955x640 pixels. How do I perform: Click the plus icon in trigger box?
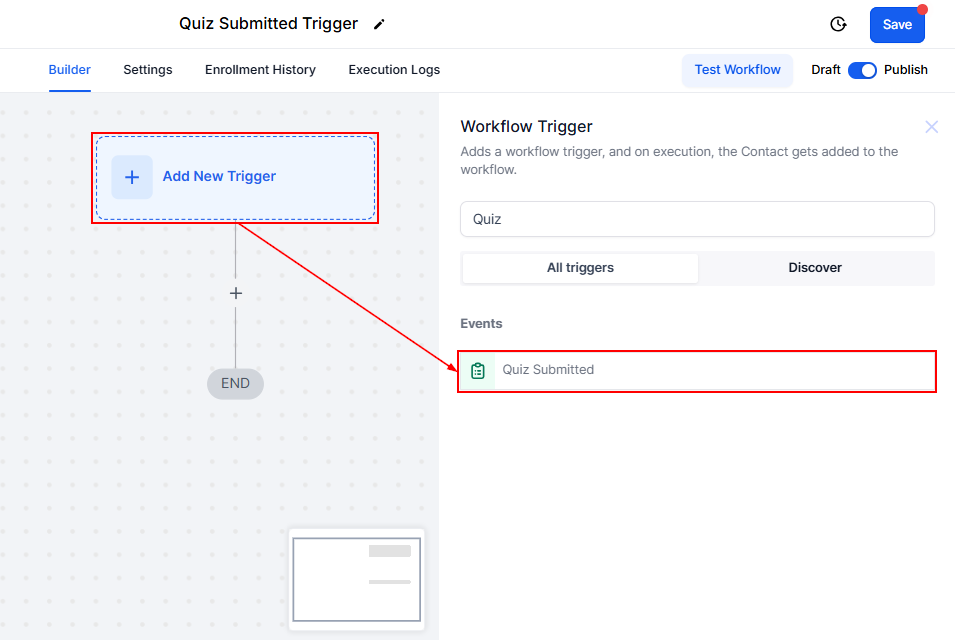pyautogui.click(x=132, y=177)
